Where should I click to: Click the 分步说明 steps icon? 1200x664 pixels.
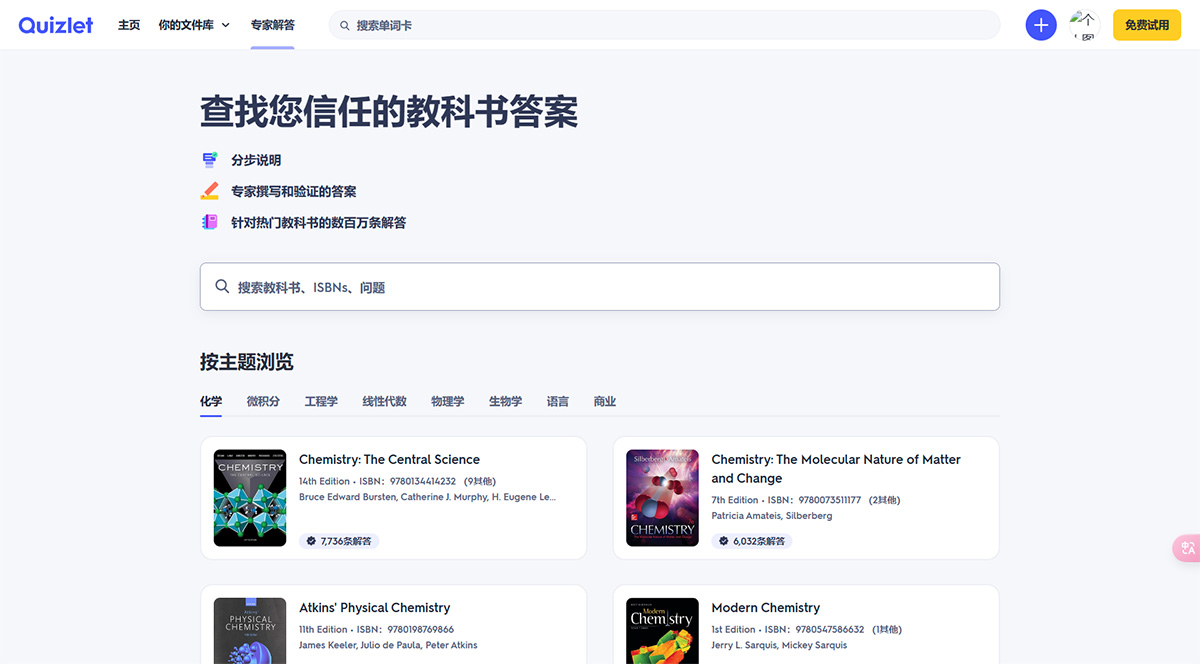(x=210, y=159)
